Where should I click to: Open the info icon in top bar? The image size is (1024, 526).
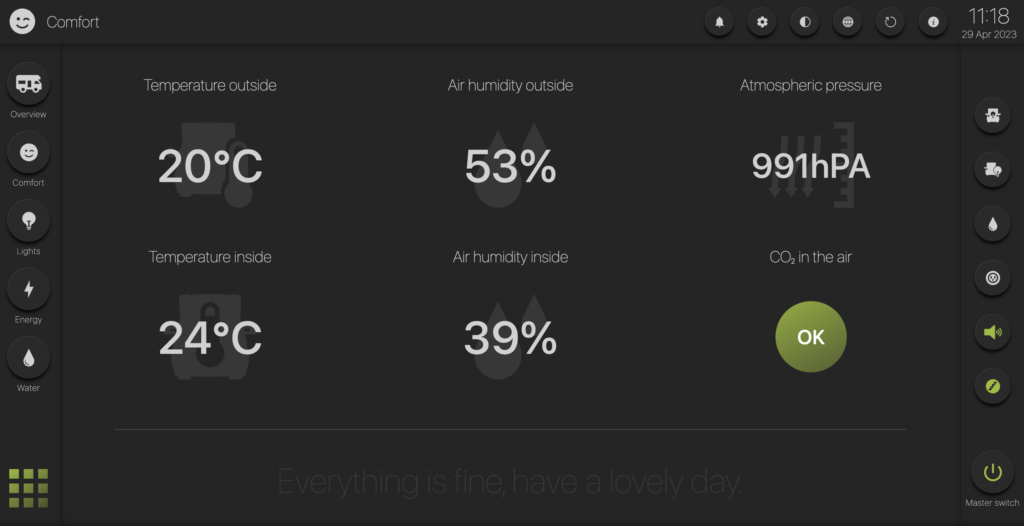coord(933,22)
